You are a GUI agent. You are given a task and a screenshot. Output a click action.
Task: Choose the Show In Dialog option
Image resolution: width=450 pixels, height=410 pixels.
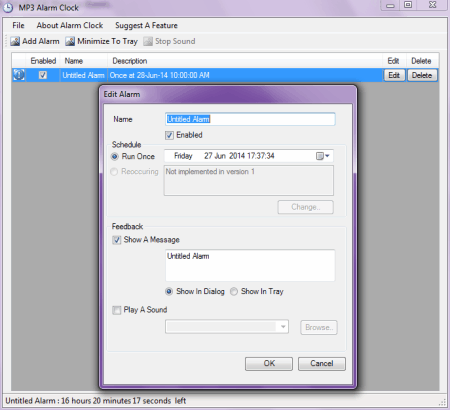[169, 292]
